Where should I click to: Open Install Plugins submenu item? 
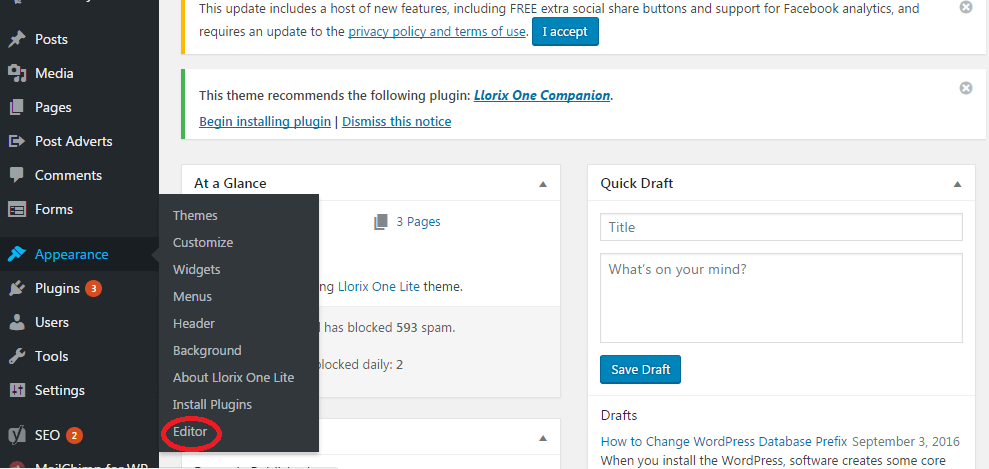pos(212,405)
